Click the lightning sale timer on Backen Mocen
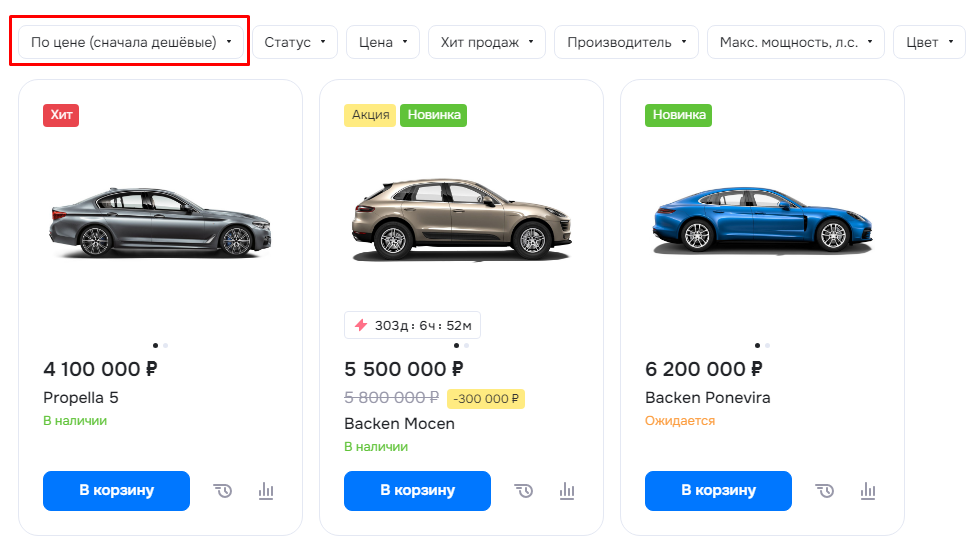 (412, 325)
